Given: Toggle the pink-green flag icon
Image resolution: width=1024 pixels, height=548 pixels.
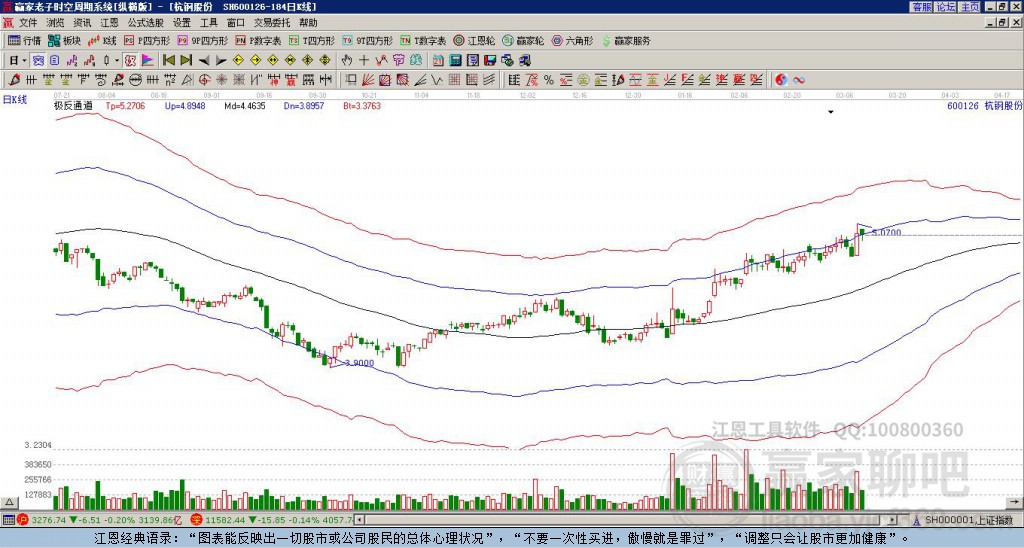Looking at the screenshot, I should coord(148,60).
